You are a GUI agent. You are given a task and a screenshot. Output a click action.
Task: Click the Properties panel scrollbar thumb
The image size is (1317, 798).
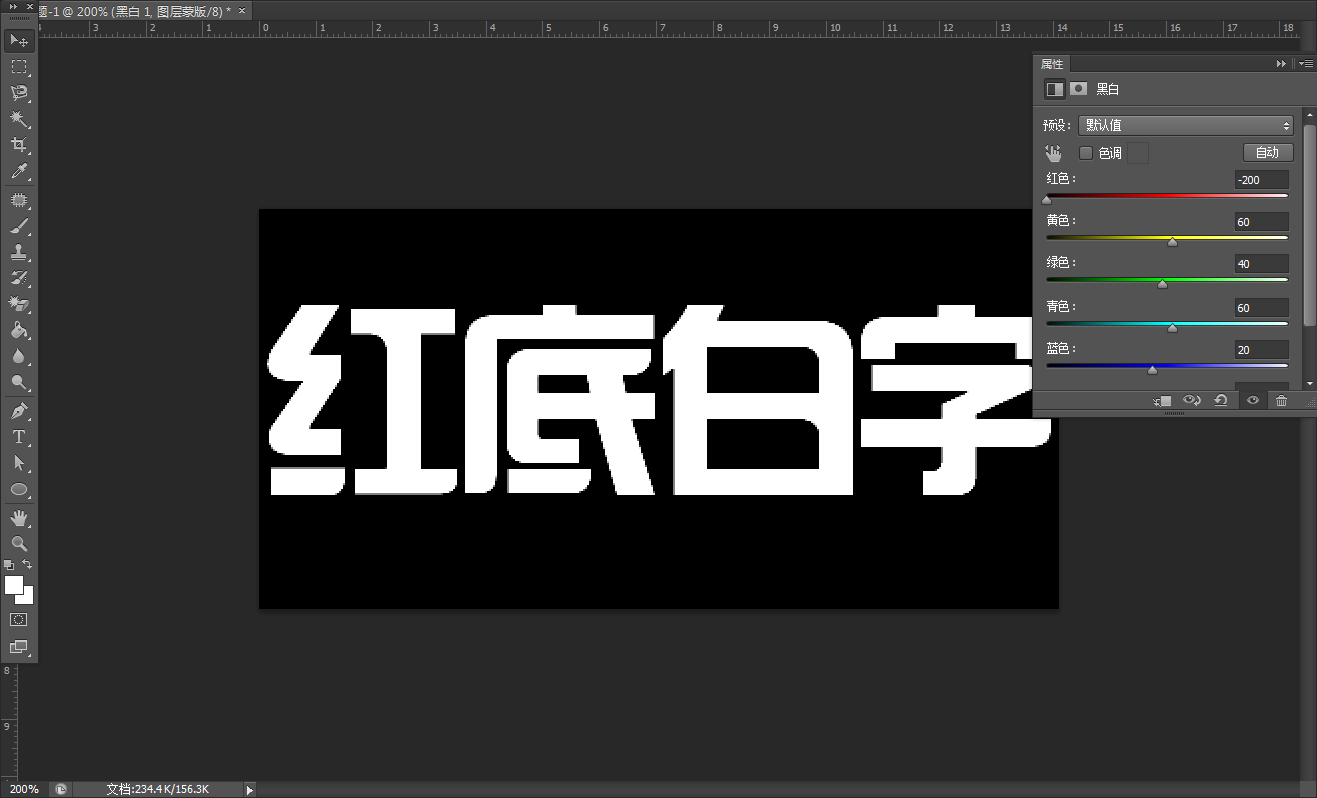click(x=1309, y=224)
